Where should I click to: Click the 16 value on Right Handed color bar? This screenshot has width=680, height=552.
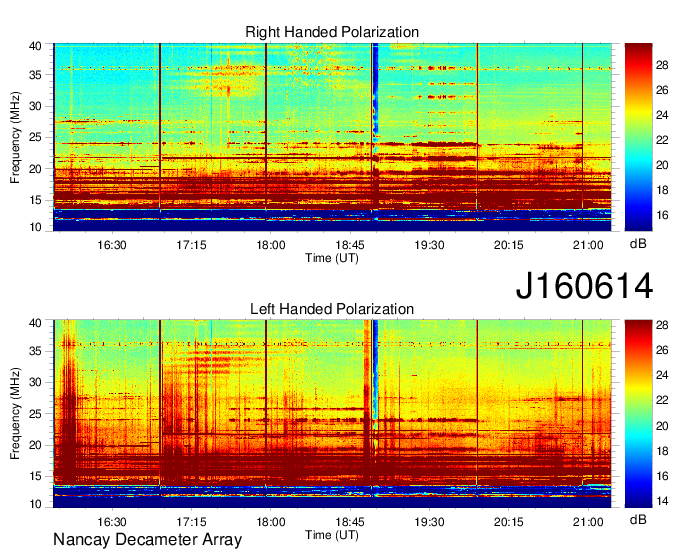pyautogui.click(x=662, y=215)
